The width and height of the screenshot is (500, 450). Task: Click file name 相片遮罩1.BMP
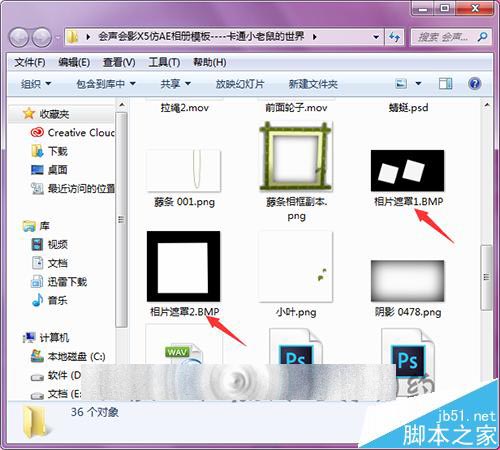tap(408, 202)
